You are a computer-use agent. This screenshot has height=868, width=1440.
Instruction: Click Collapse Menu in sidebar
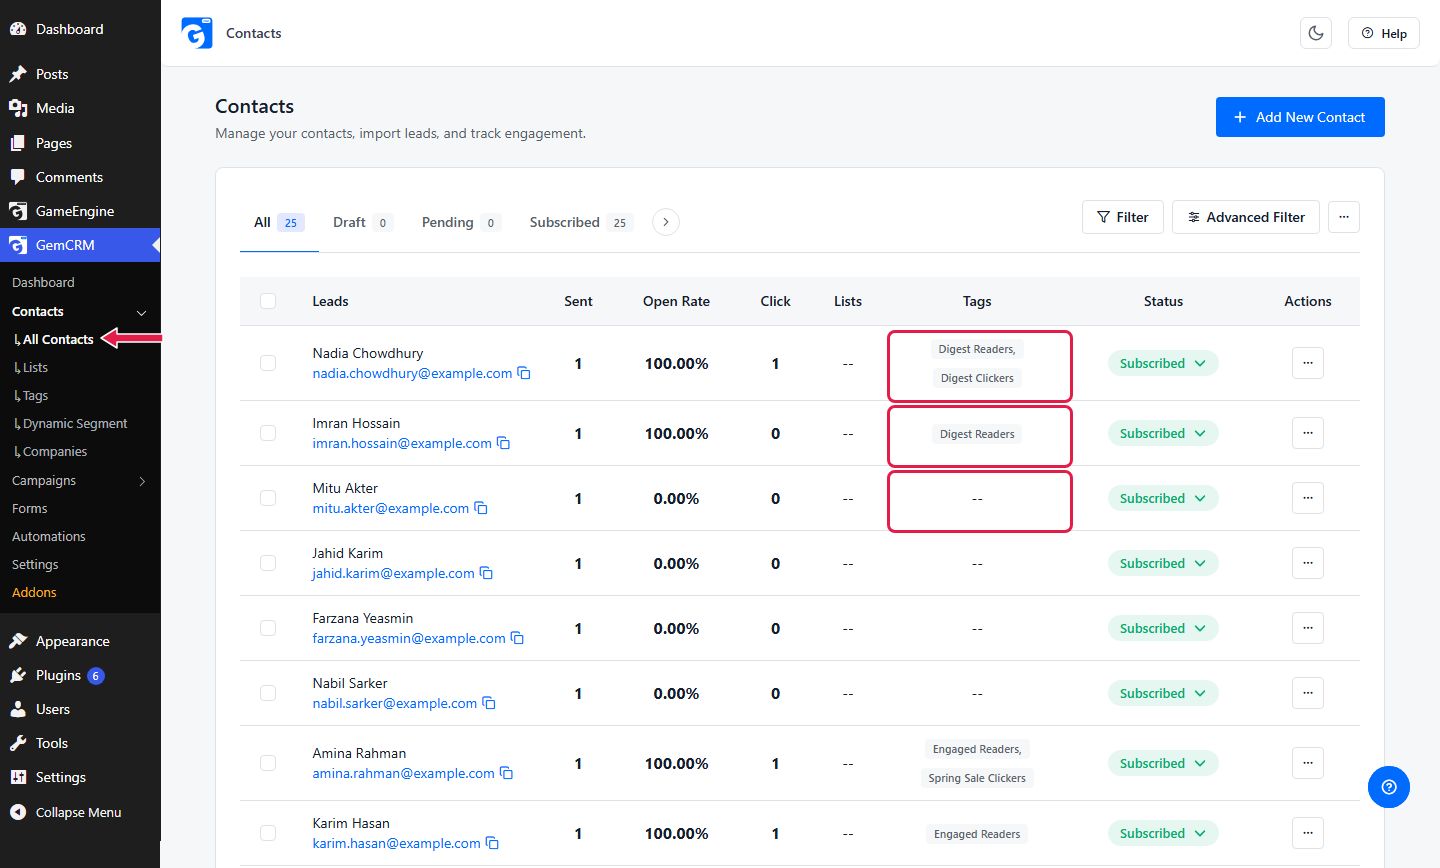80,812
